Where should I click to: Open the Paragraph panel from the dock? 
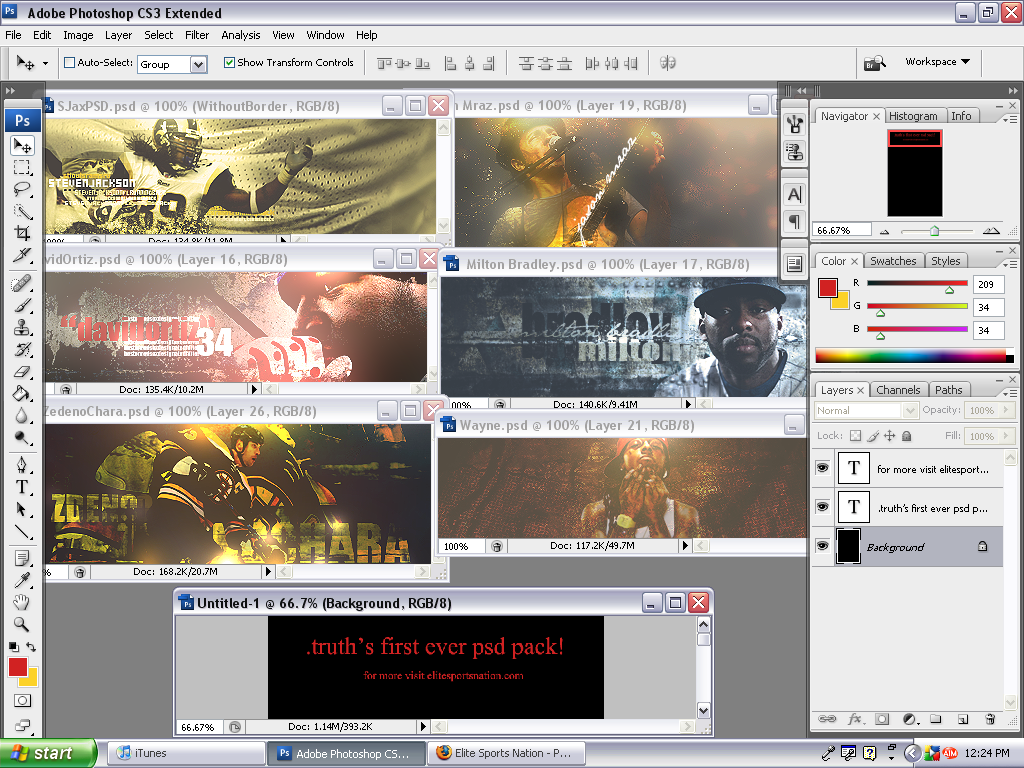pyautogui.click(x=794, y=221)
